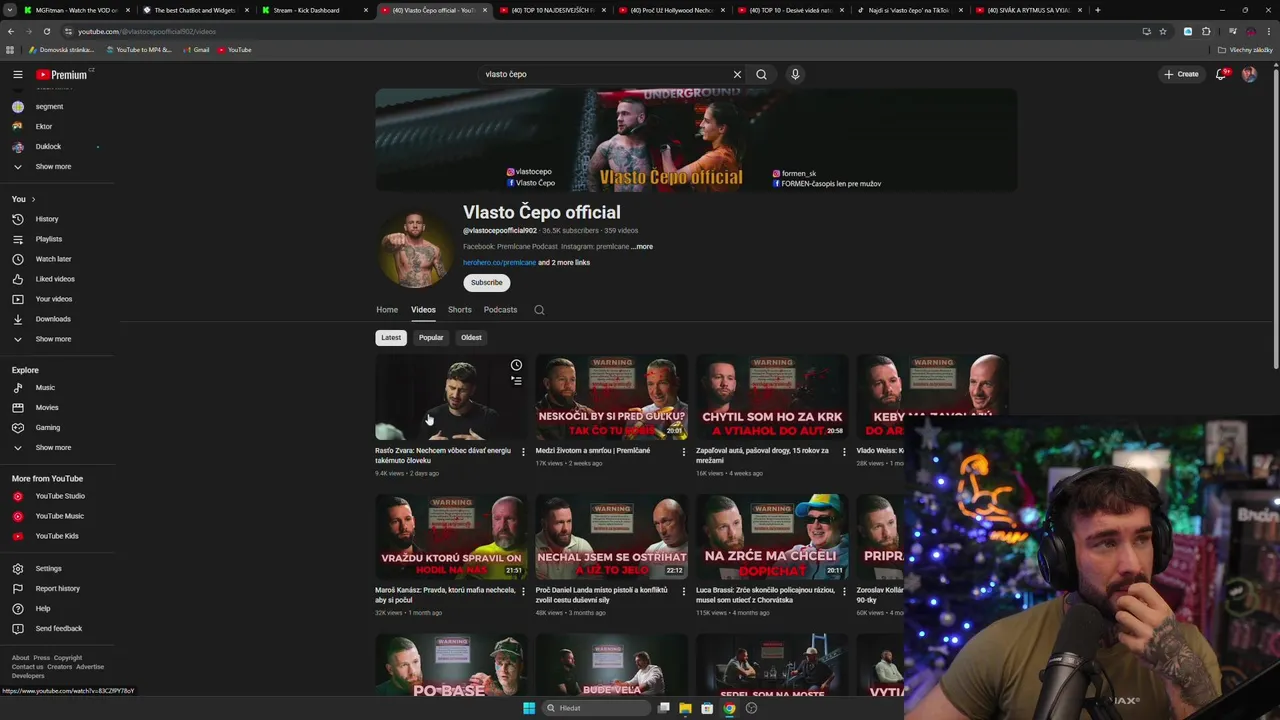Click the channel profile picture

415,249
